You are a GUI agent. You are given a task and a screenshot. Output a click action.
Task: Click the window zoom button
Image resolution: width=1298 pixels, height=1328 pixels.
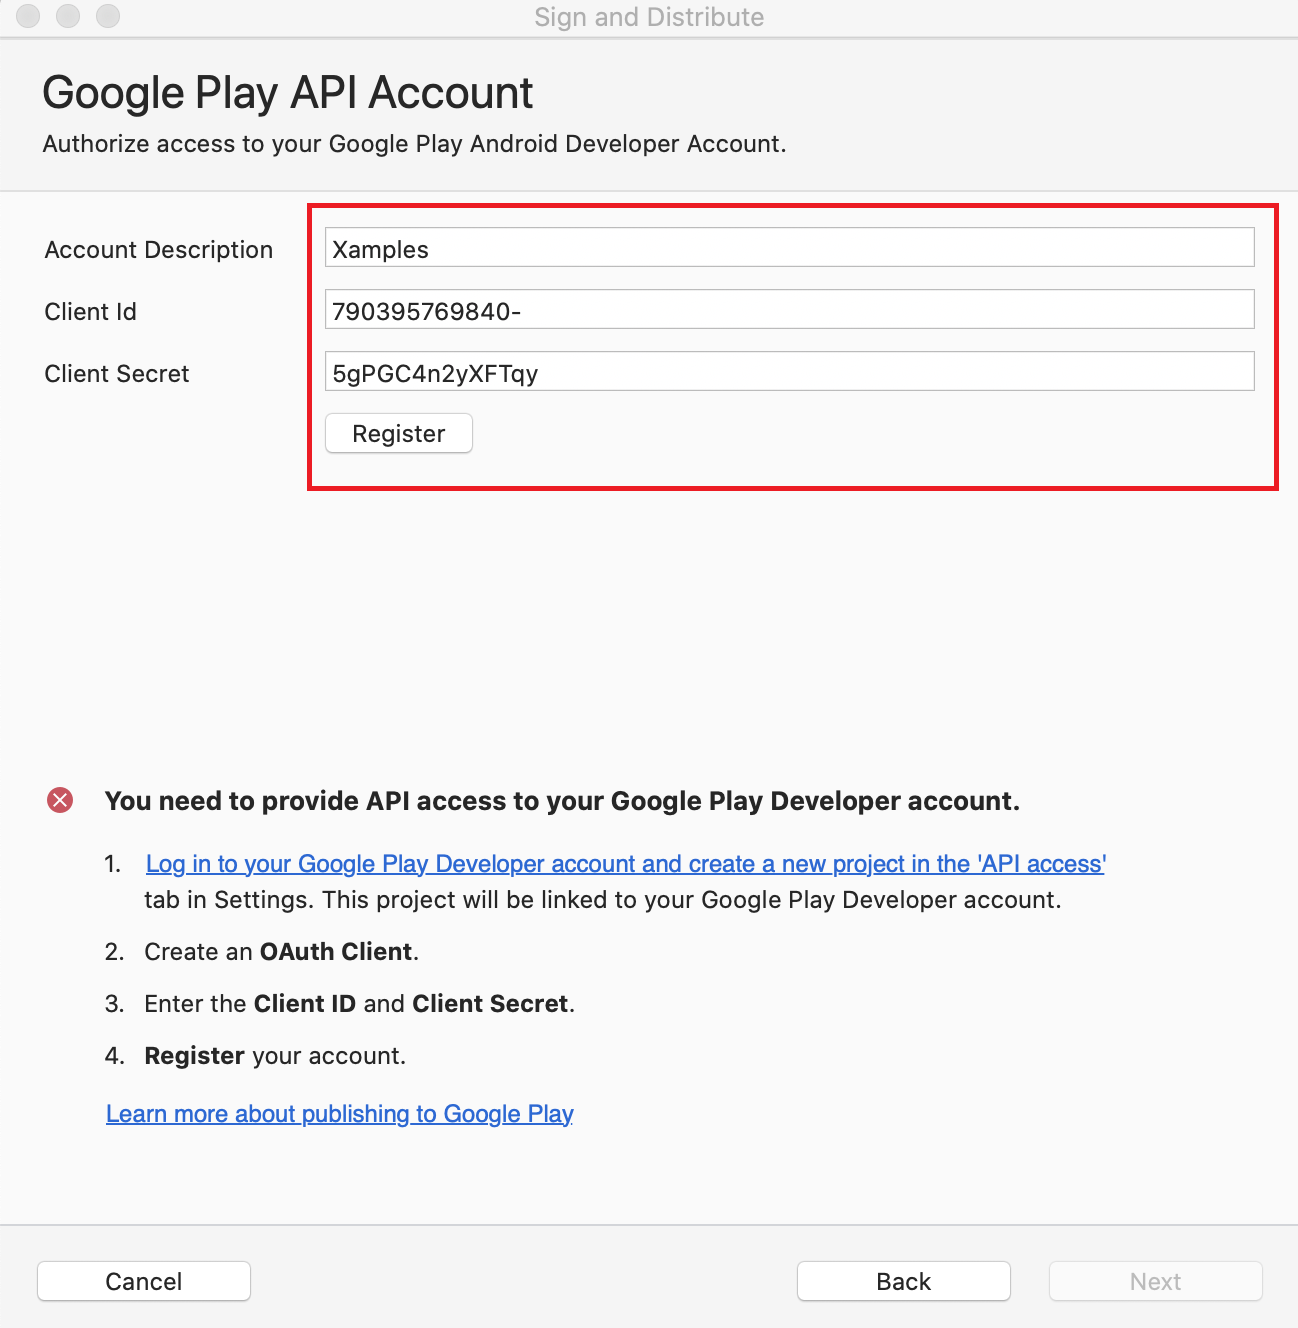108,16
